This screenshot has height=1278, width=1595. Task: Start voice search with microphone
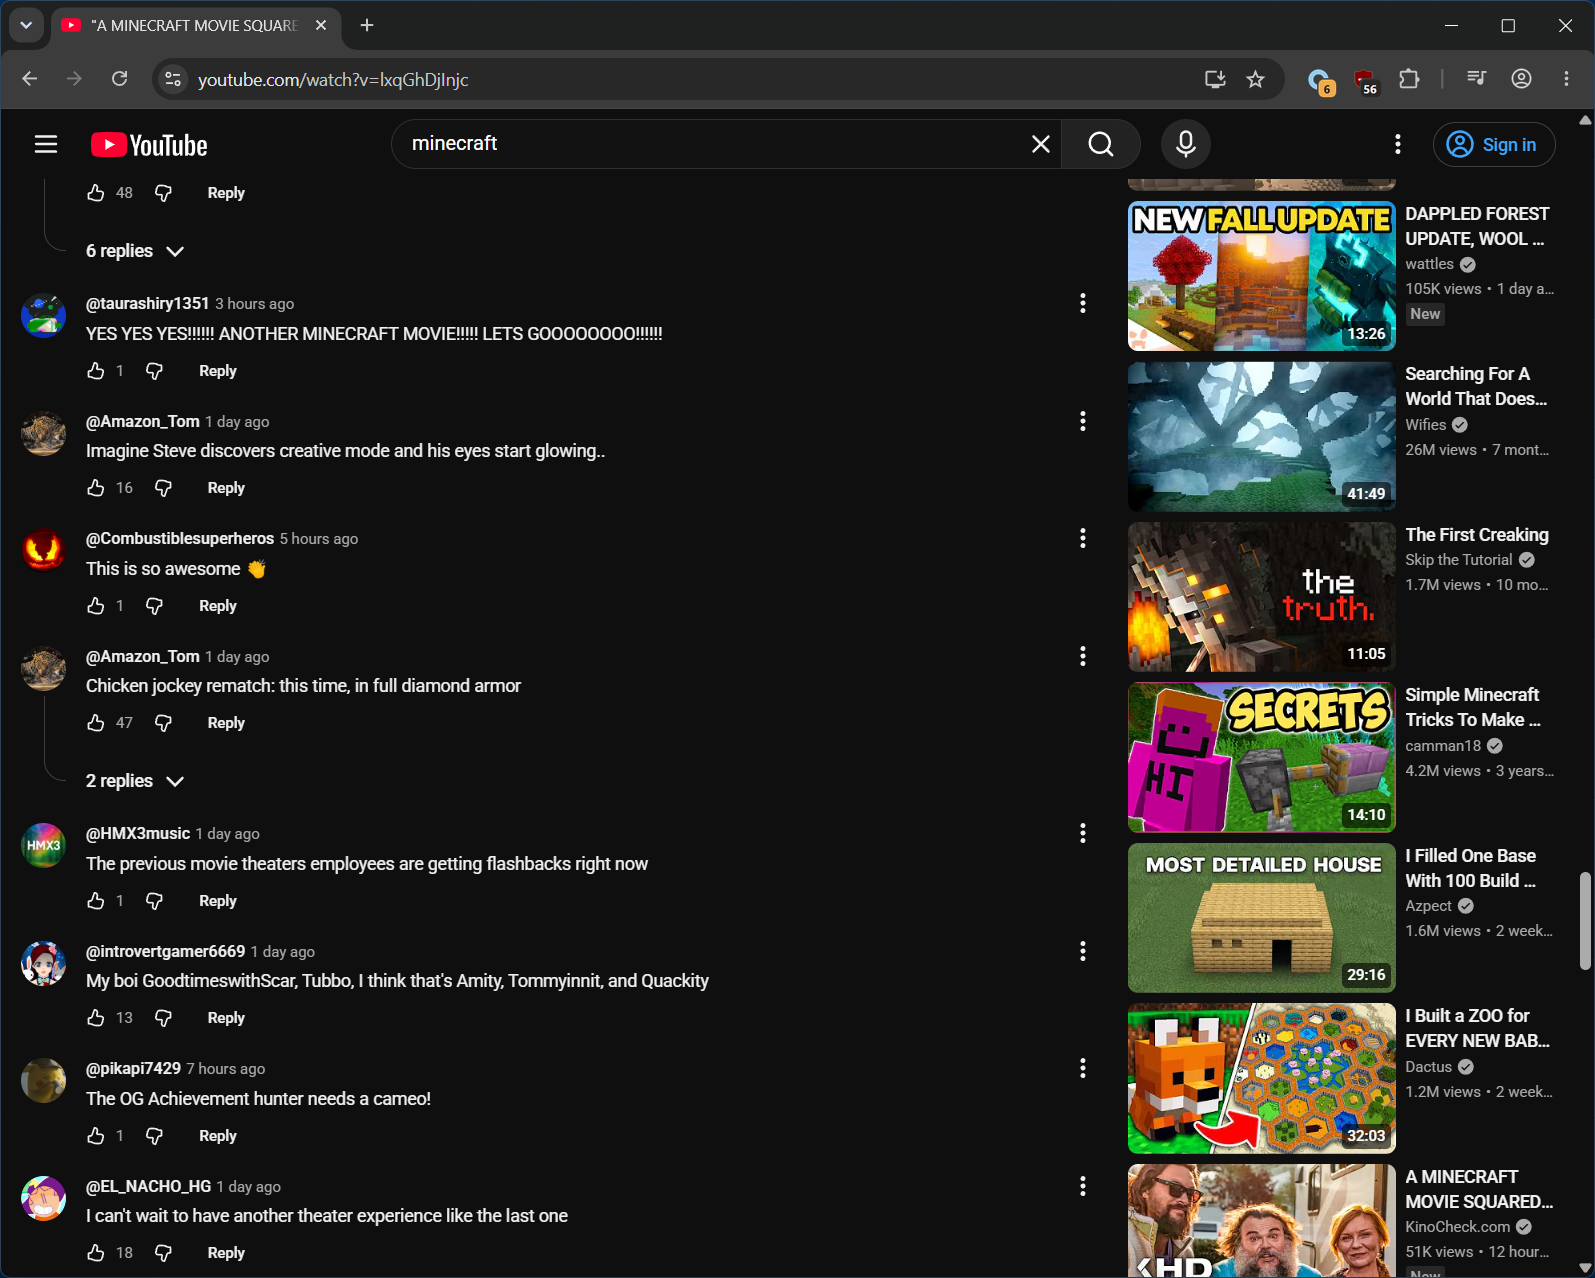click(1186, 144)
